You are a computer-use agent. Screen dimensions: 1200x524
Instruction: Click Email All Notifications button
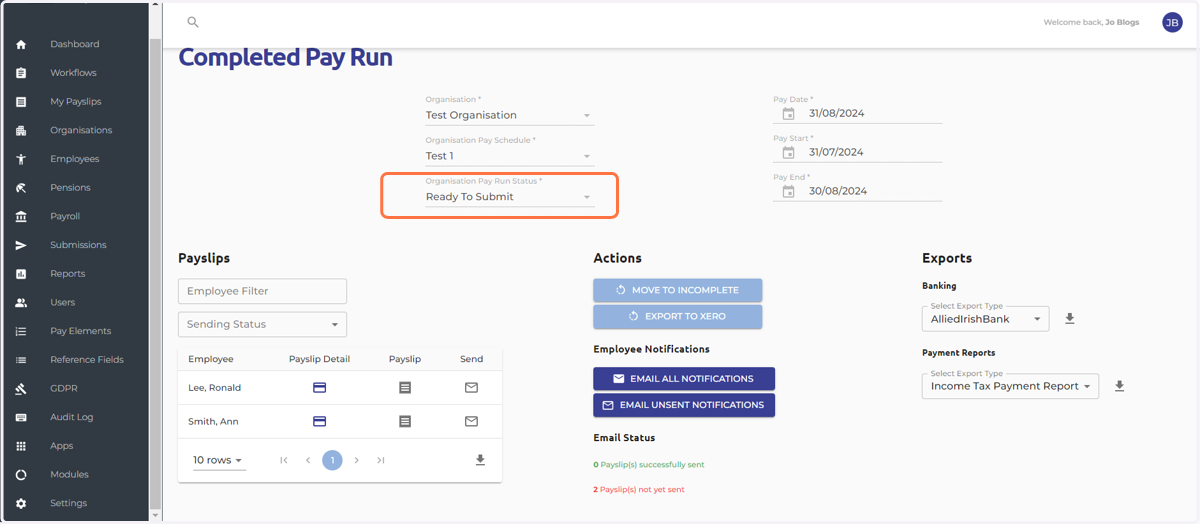684,379
